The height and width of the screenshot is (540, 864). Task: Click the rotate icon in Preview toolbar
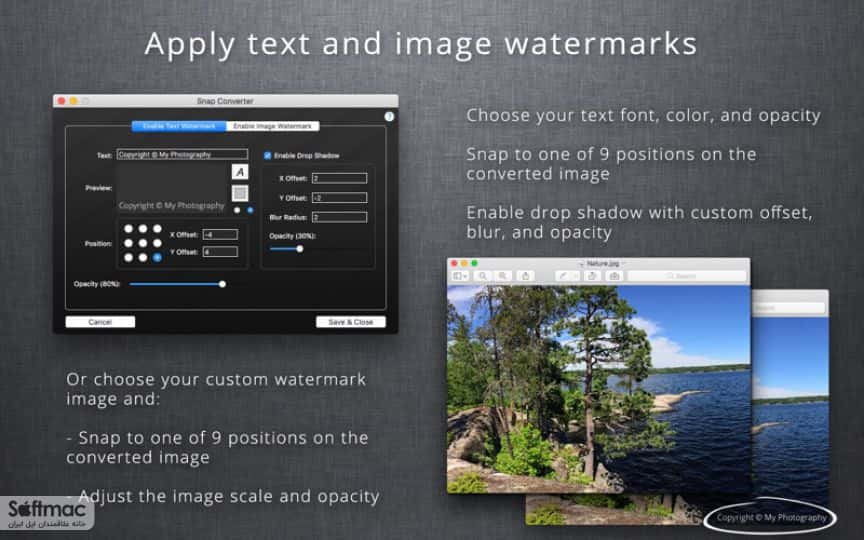(592, 276)
